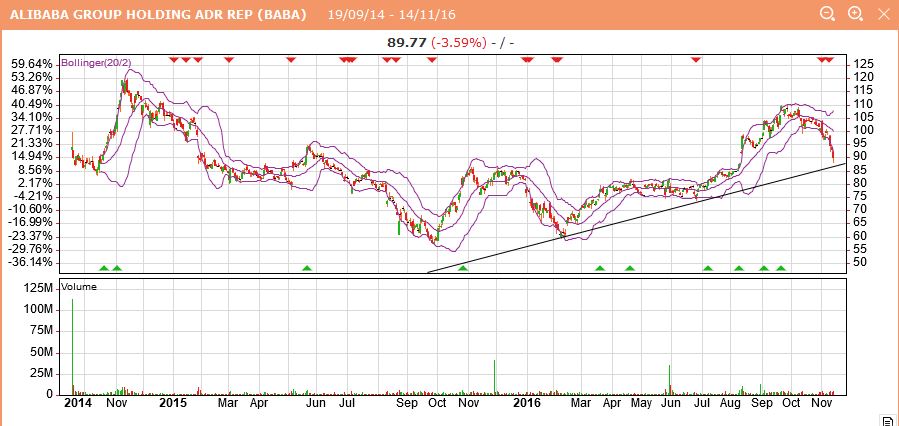Open the document notes icon below chart

pyautogui.click(x=888, y=421)
